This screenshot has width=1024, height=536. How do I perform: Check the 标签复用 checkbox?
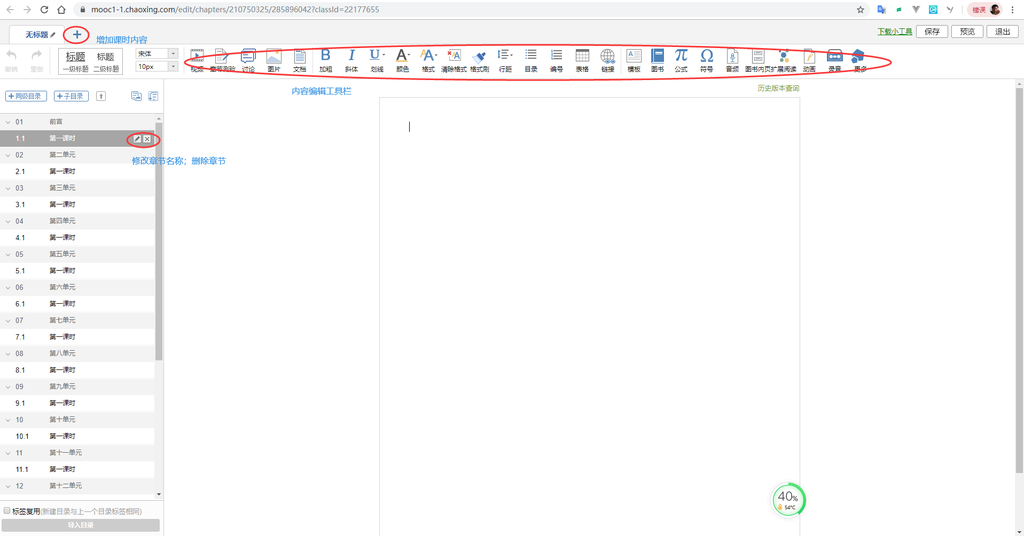pos(7,511)
